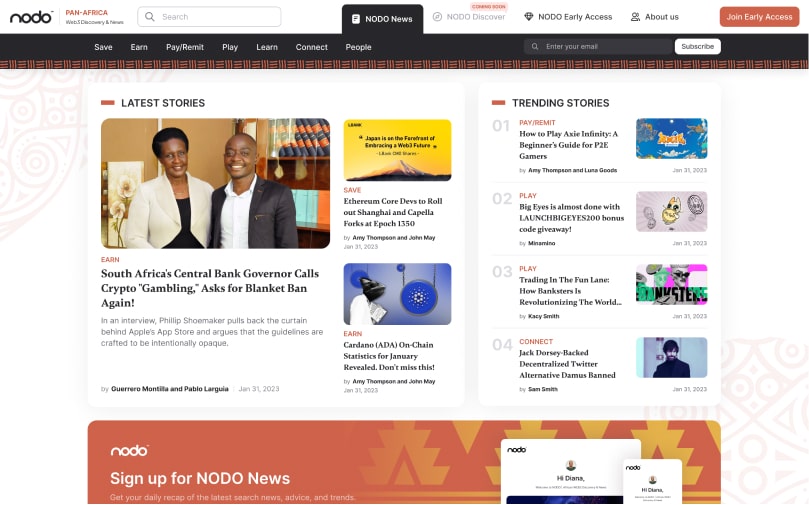Click the NODO Discover compass icon
This screenshot has height=505, width=809.
tap(437, 17)
